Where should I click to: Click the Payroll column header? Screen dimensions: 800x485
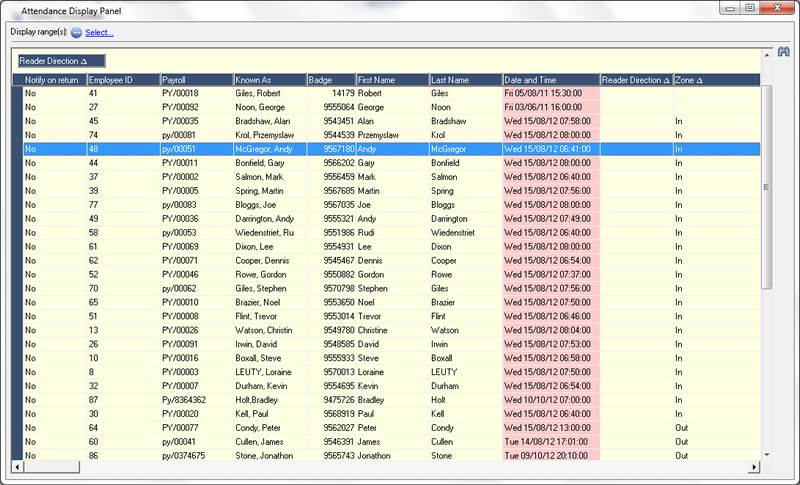pyautogui.click(x=196, y=80)
